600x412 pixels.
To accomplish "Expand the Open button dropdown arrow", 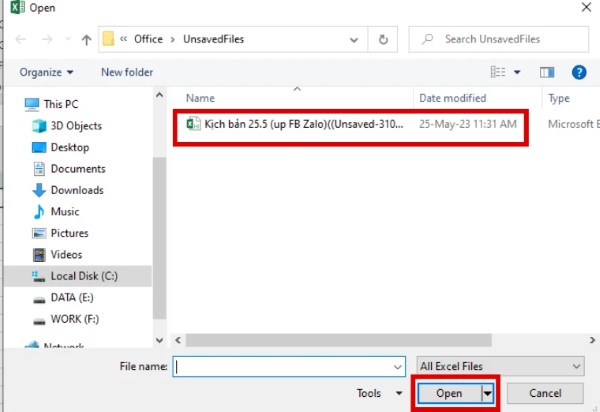I will click(489, 394).
